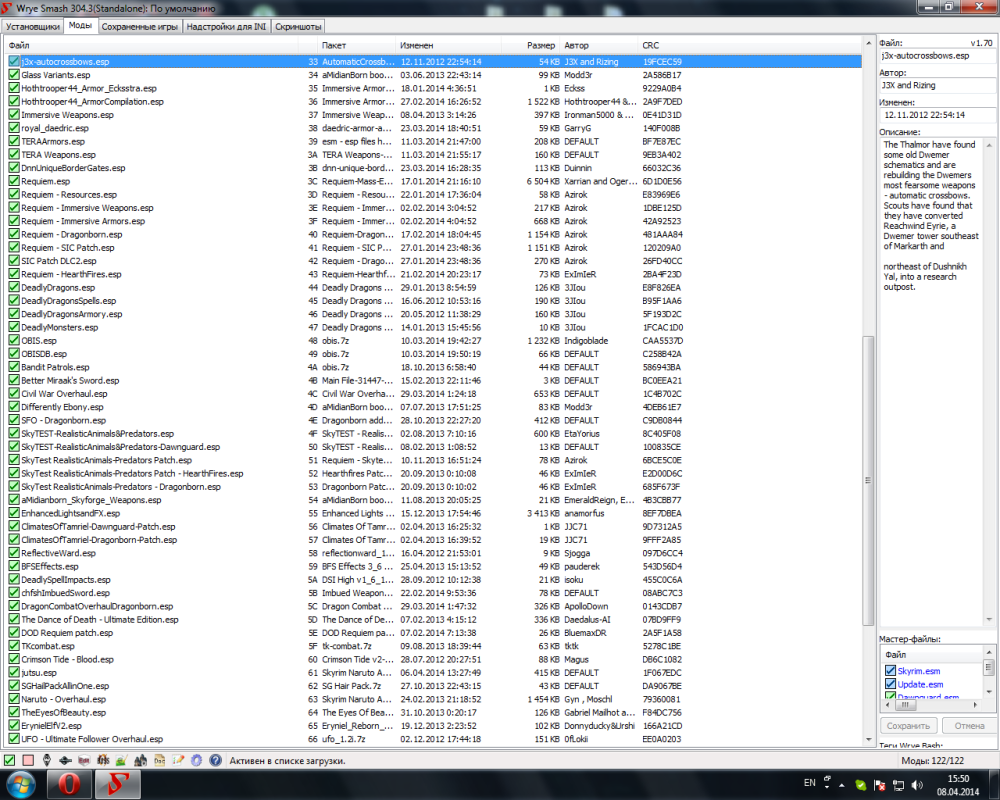Launch TES5Edit from the Edit icon
Viewport: 1000px width, 800px height.
coord(84,760)
